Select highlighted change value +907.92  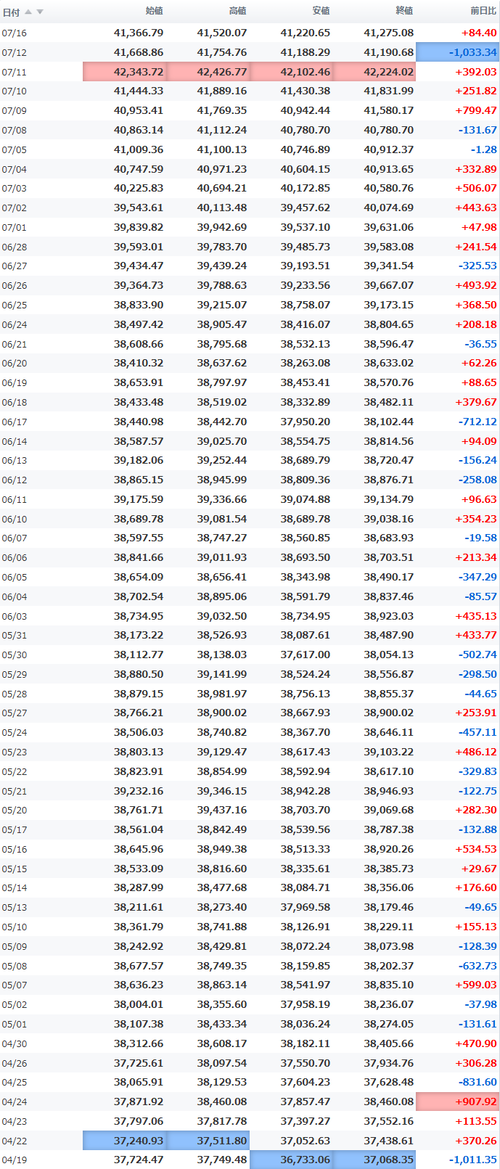(458, 1101)
